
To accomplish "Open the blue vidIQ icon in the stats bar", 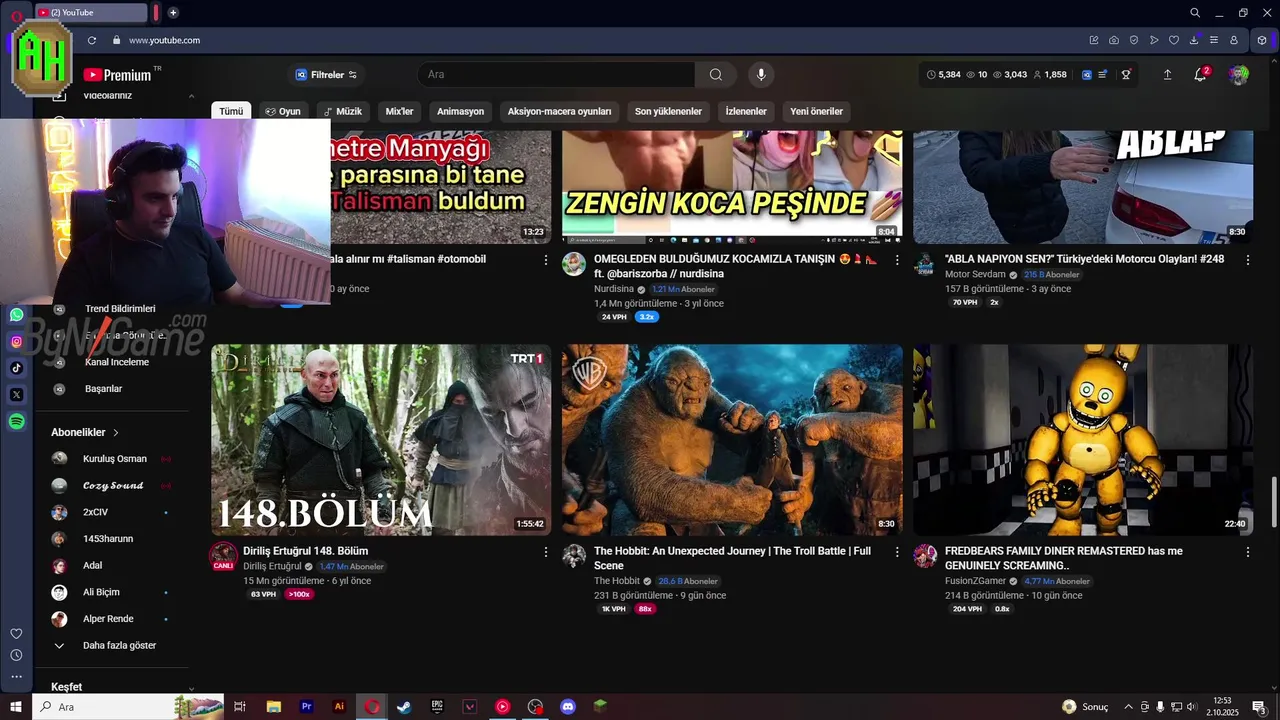I will (1087, 74).
